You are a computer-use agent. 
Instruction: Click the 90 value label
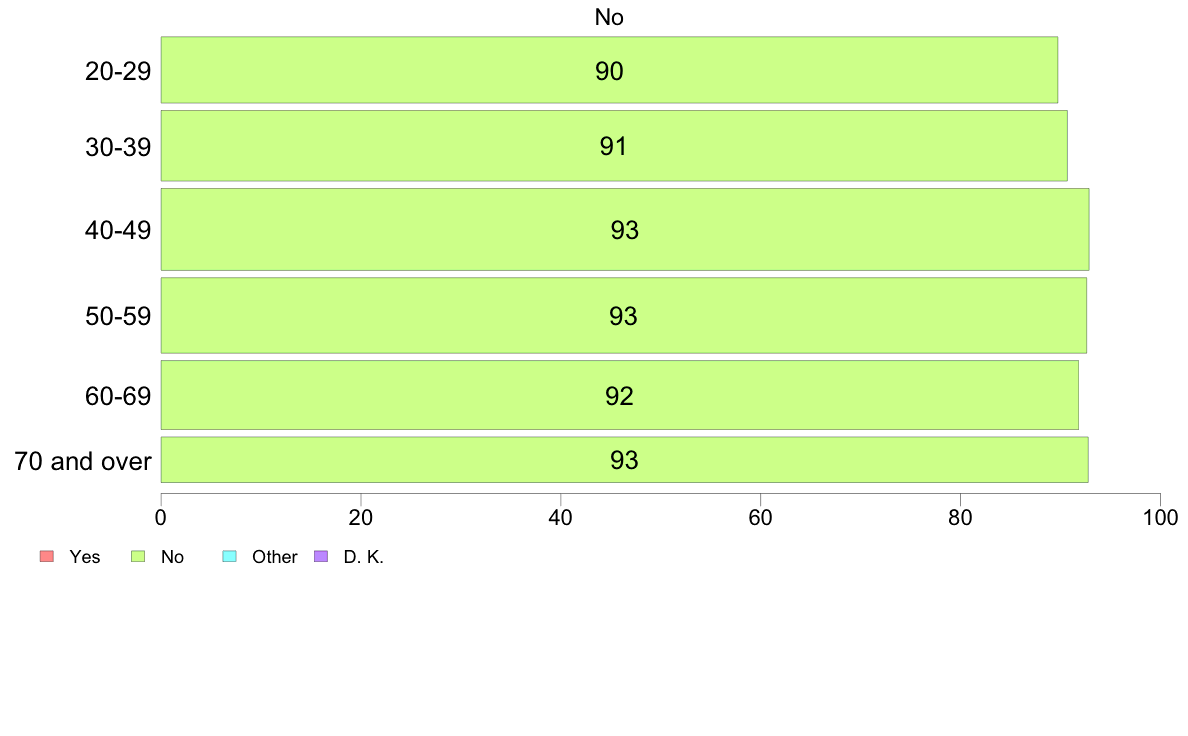click(x=609, y=71)
